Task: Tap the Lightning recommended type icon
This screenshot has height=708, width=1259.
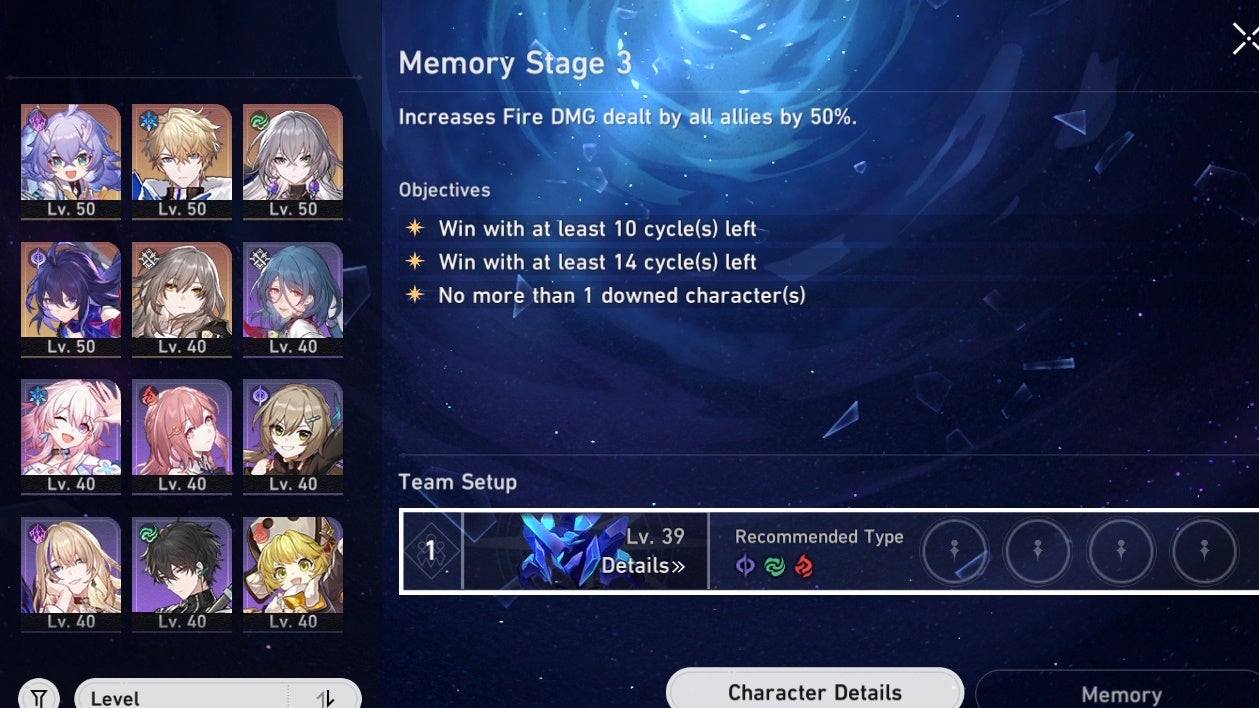Action: tap(745, 567)
